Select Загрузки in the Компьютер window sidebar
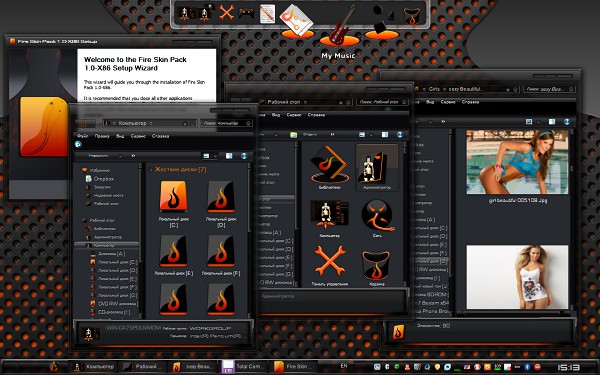The image size is (600, 375). click(98, 187)
